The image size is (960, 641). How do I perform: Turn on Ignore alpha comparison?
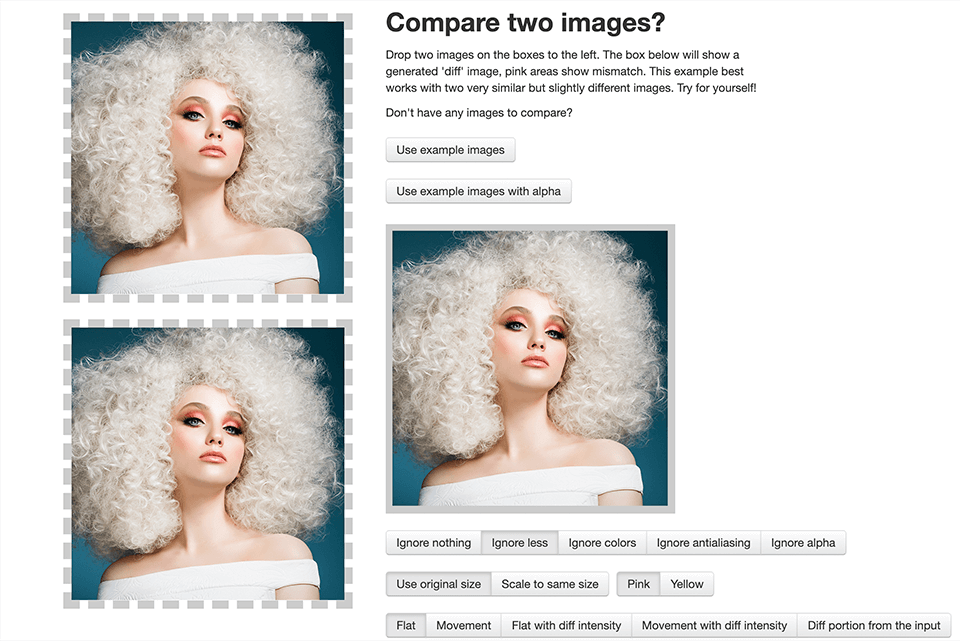point(803,543)
